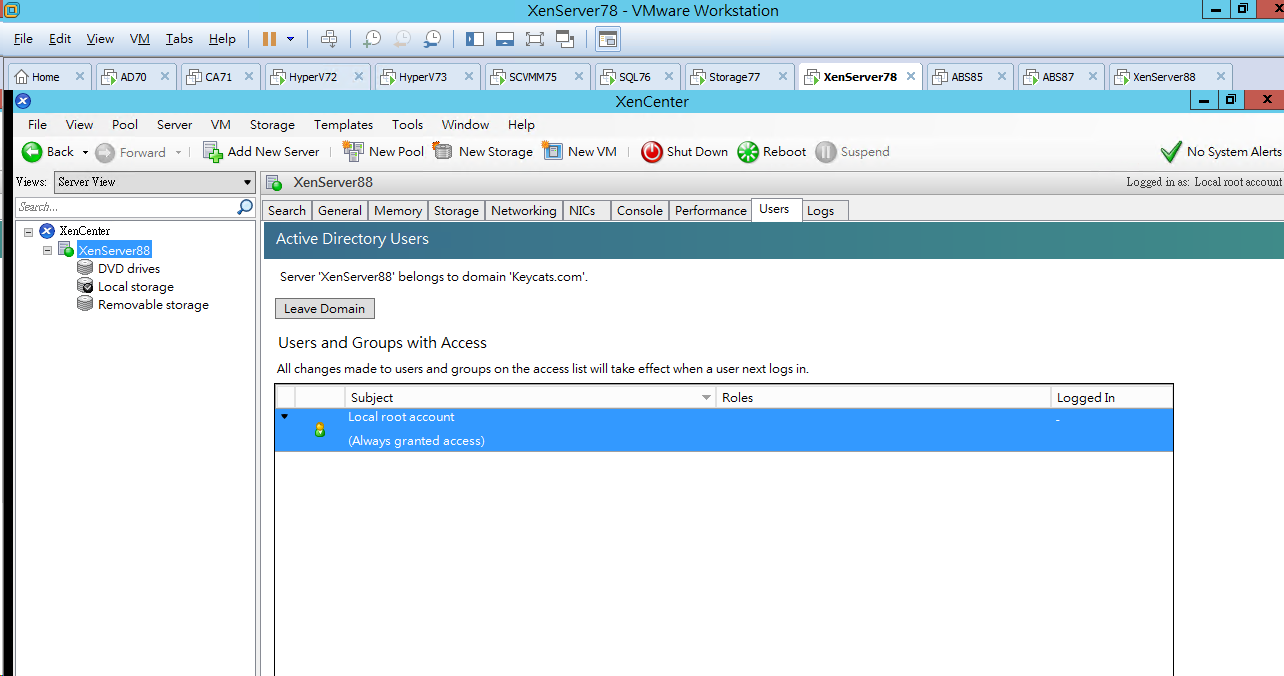Click the send Ctrl+Alt+Del icon in VMware toolbar
The height and width of the screenshot is (676, 1284).
point(329,39)
